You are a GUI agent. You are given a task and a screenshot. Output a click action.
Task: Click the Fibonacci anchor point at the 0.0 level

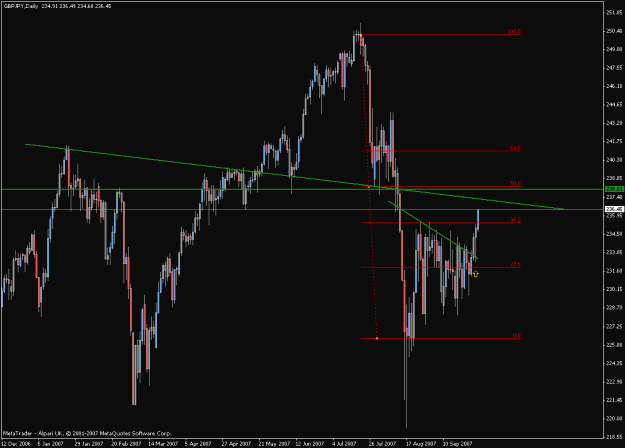[x=377, y=338]
